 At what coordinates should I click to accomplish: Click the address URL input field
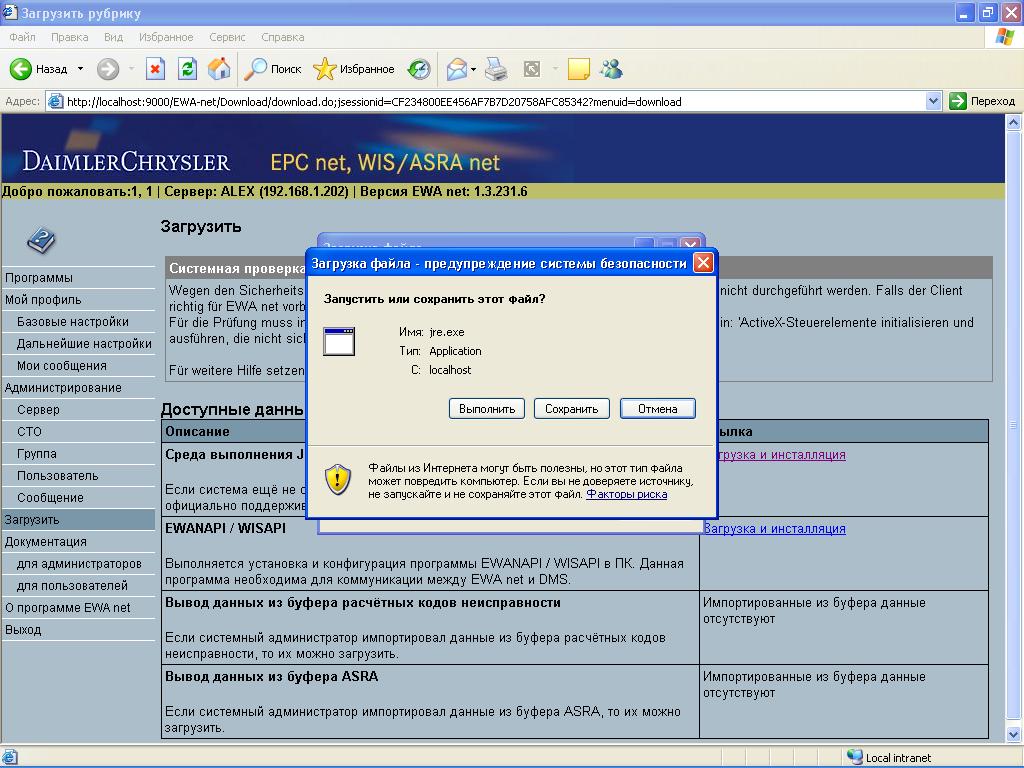click(495, 101)
